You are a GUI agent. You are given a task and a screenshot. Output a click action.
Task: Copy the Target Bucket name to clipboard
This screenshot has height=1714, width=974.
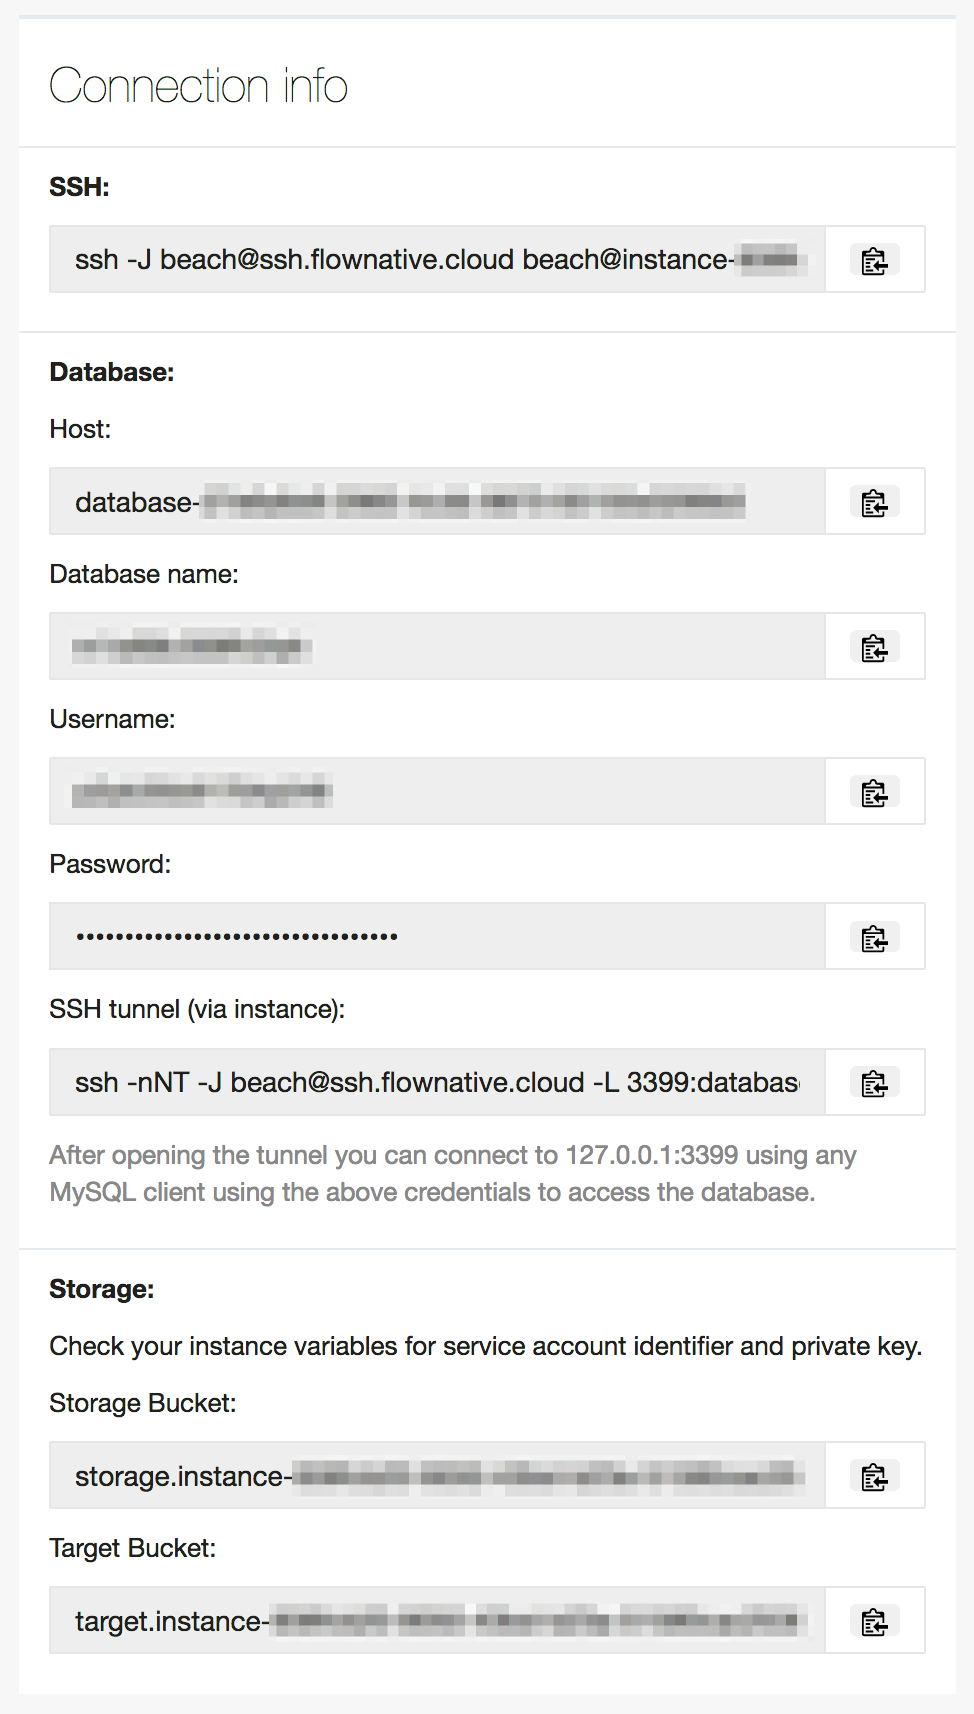tap(874, 1621)
